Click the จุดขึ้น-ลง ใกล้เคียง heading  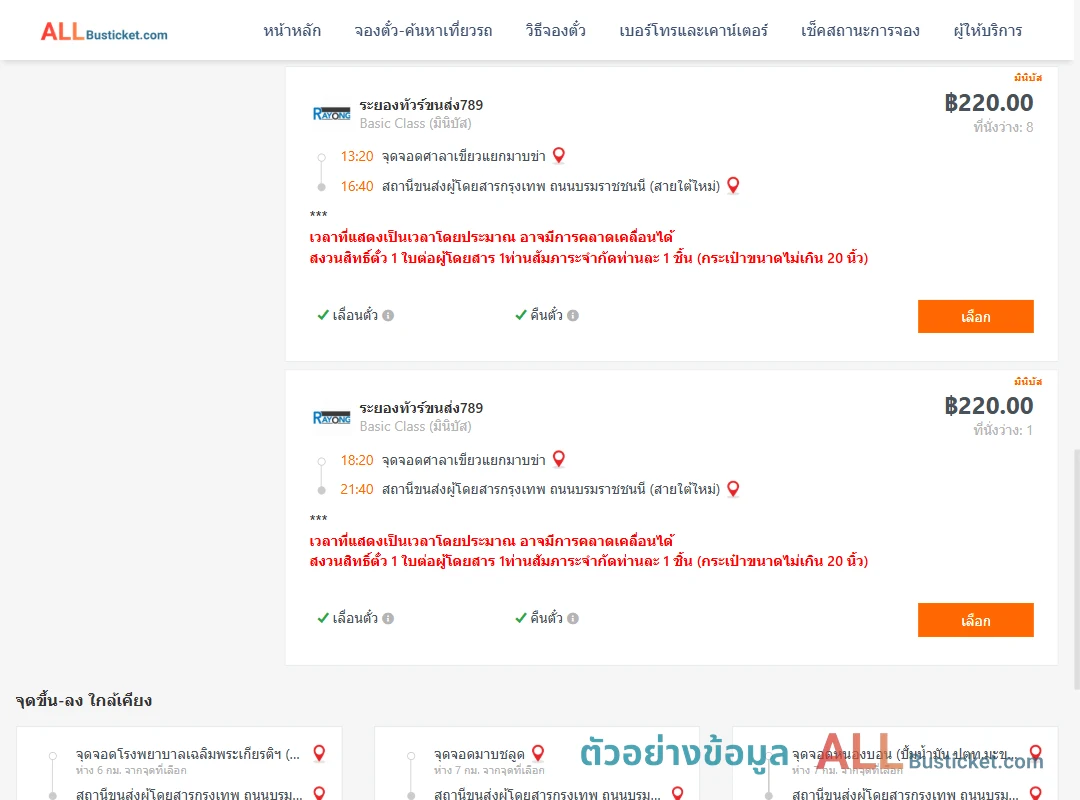tap(83, 700)
